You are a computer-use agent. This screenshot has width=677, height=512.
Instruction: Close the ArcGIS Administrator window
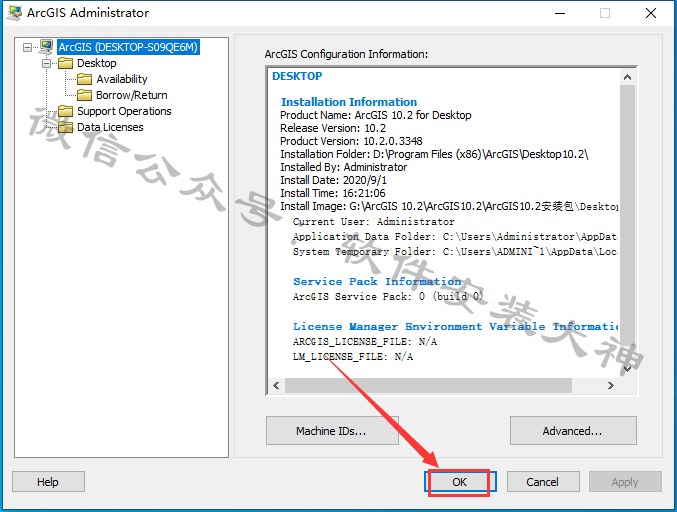tap(651, 13)
